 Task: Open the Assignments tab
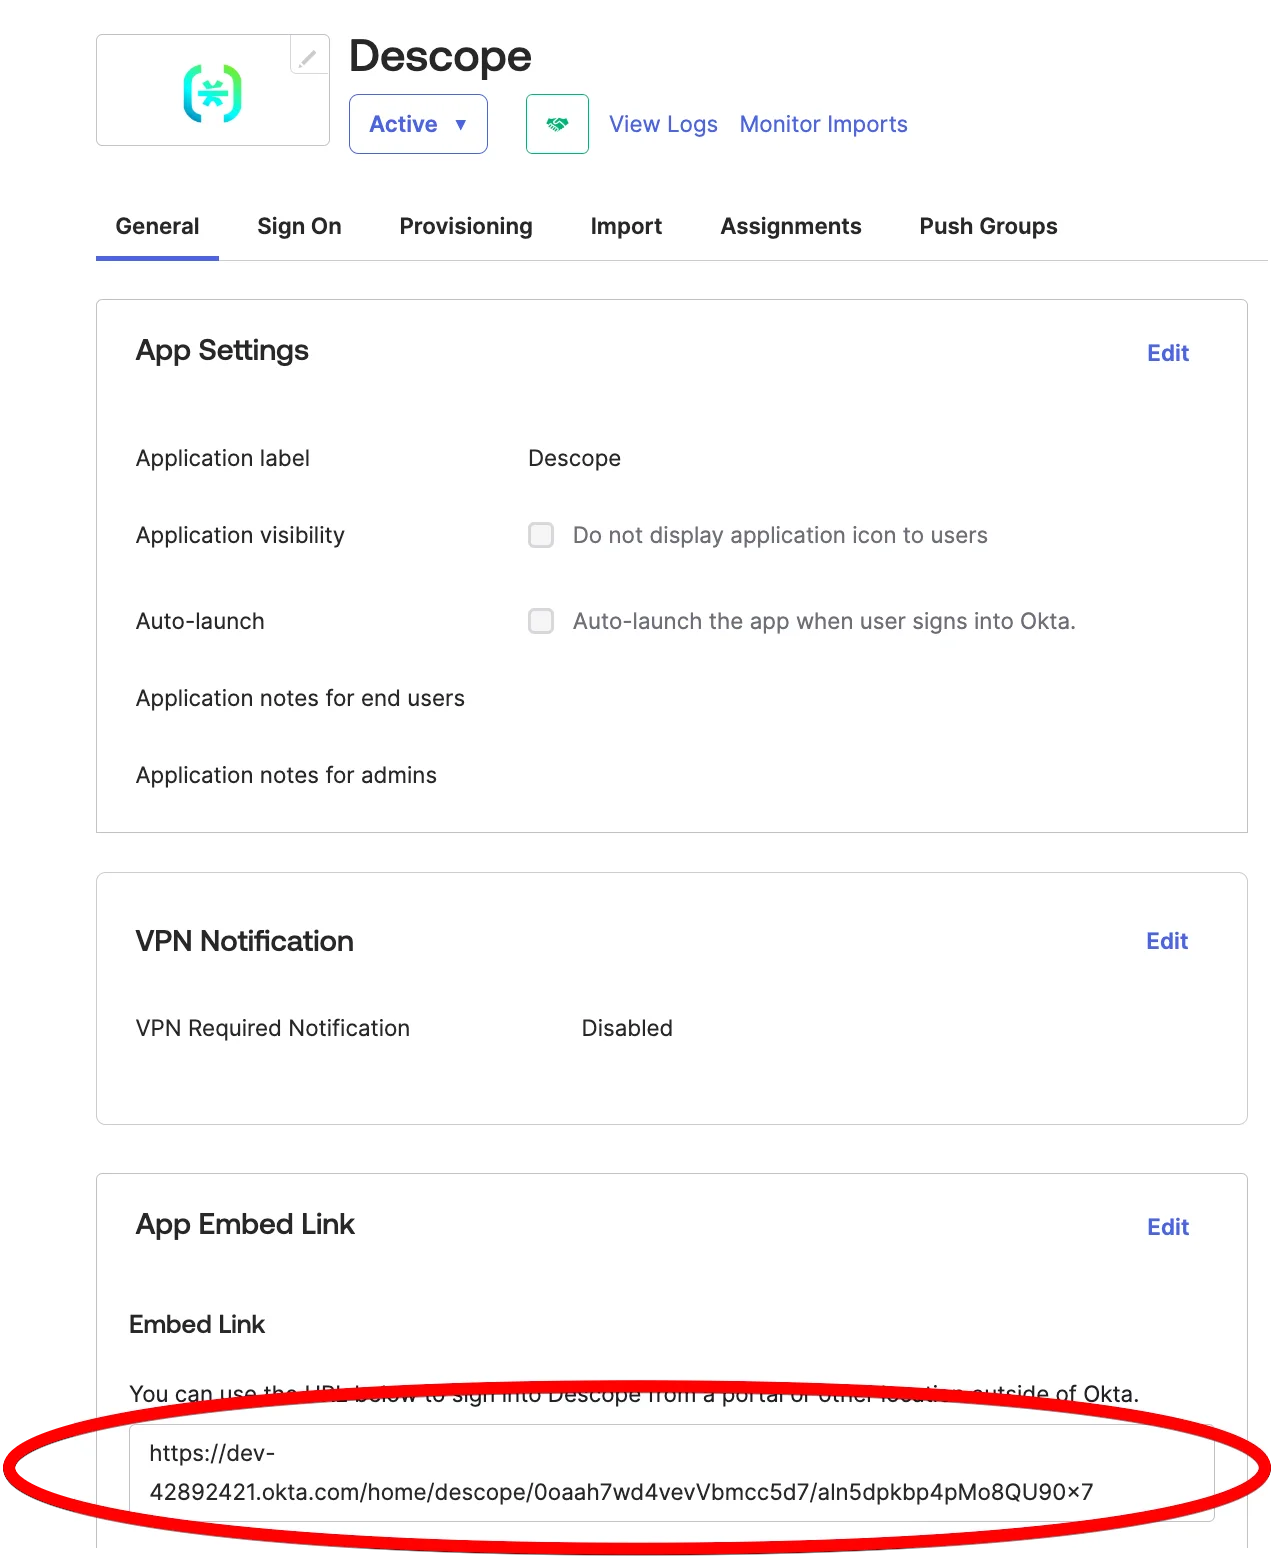(790, 226)
